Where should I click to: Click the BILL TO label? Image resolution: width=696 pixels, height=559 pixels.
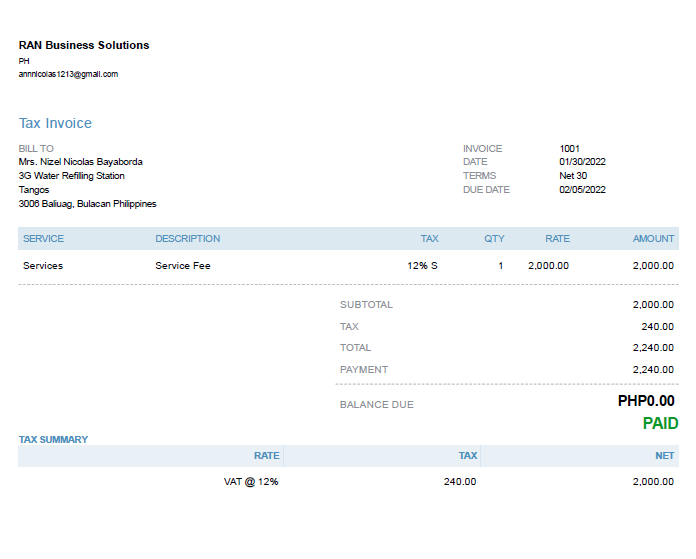(36, 148)
